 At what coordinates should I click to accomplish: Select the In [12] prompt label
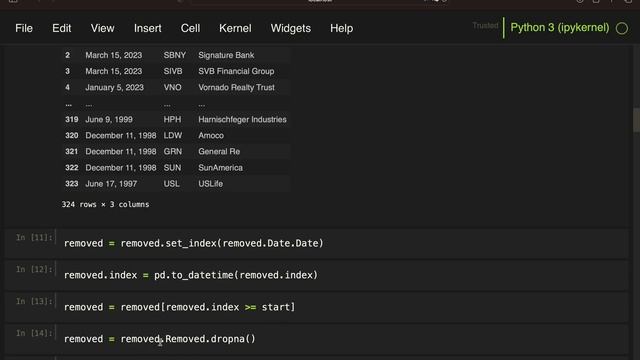34,269
